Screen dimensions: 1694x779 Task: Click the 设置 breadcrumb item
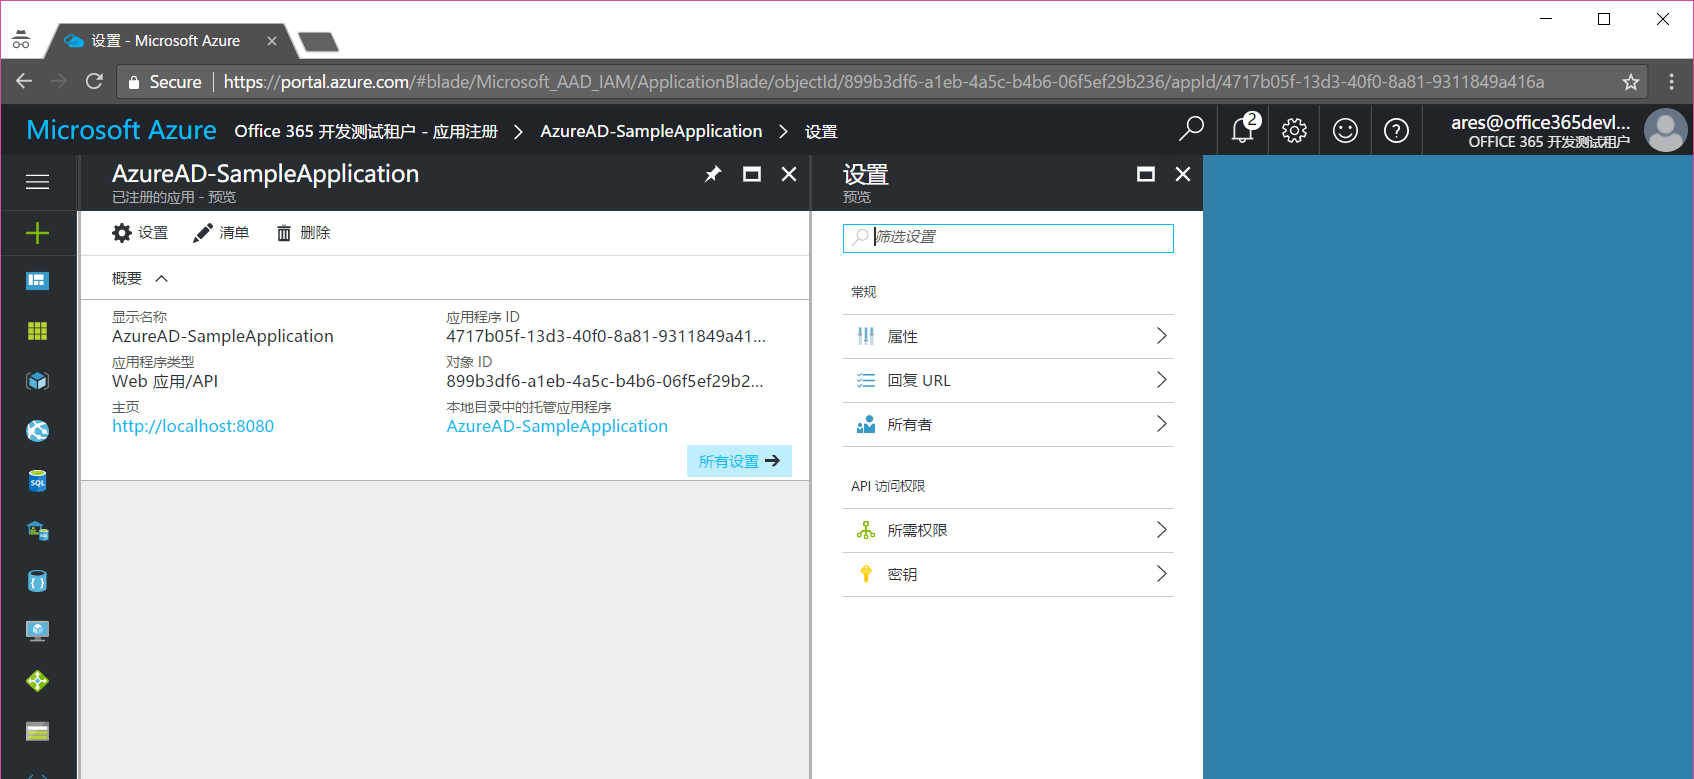pos(821,131)
